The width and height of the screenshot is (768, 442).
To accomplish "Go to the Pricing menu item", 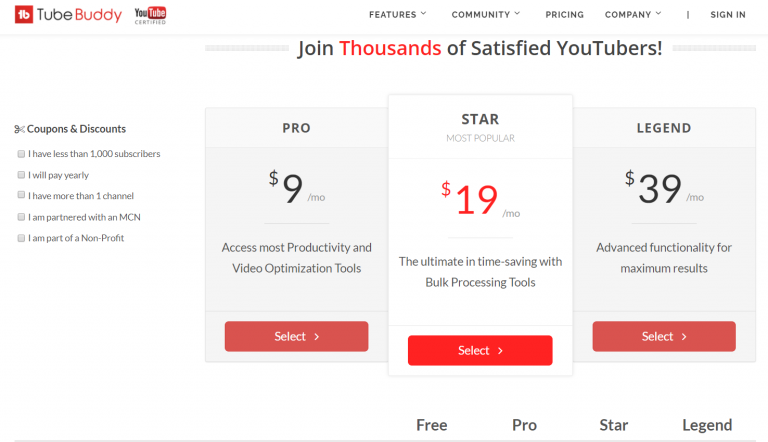I will 565,15.
